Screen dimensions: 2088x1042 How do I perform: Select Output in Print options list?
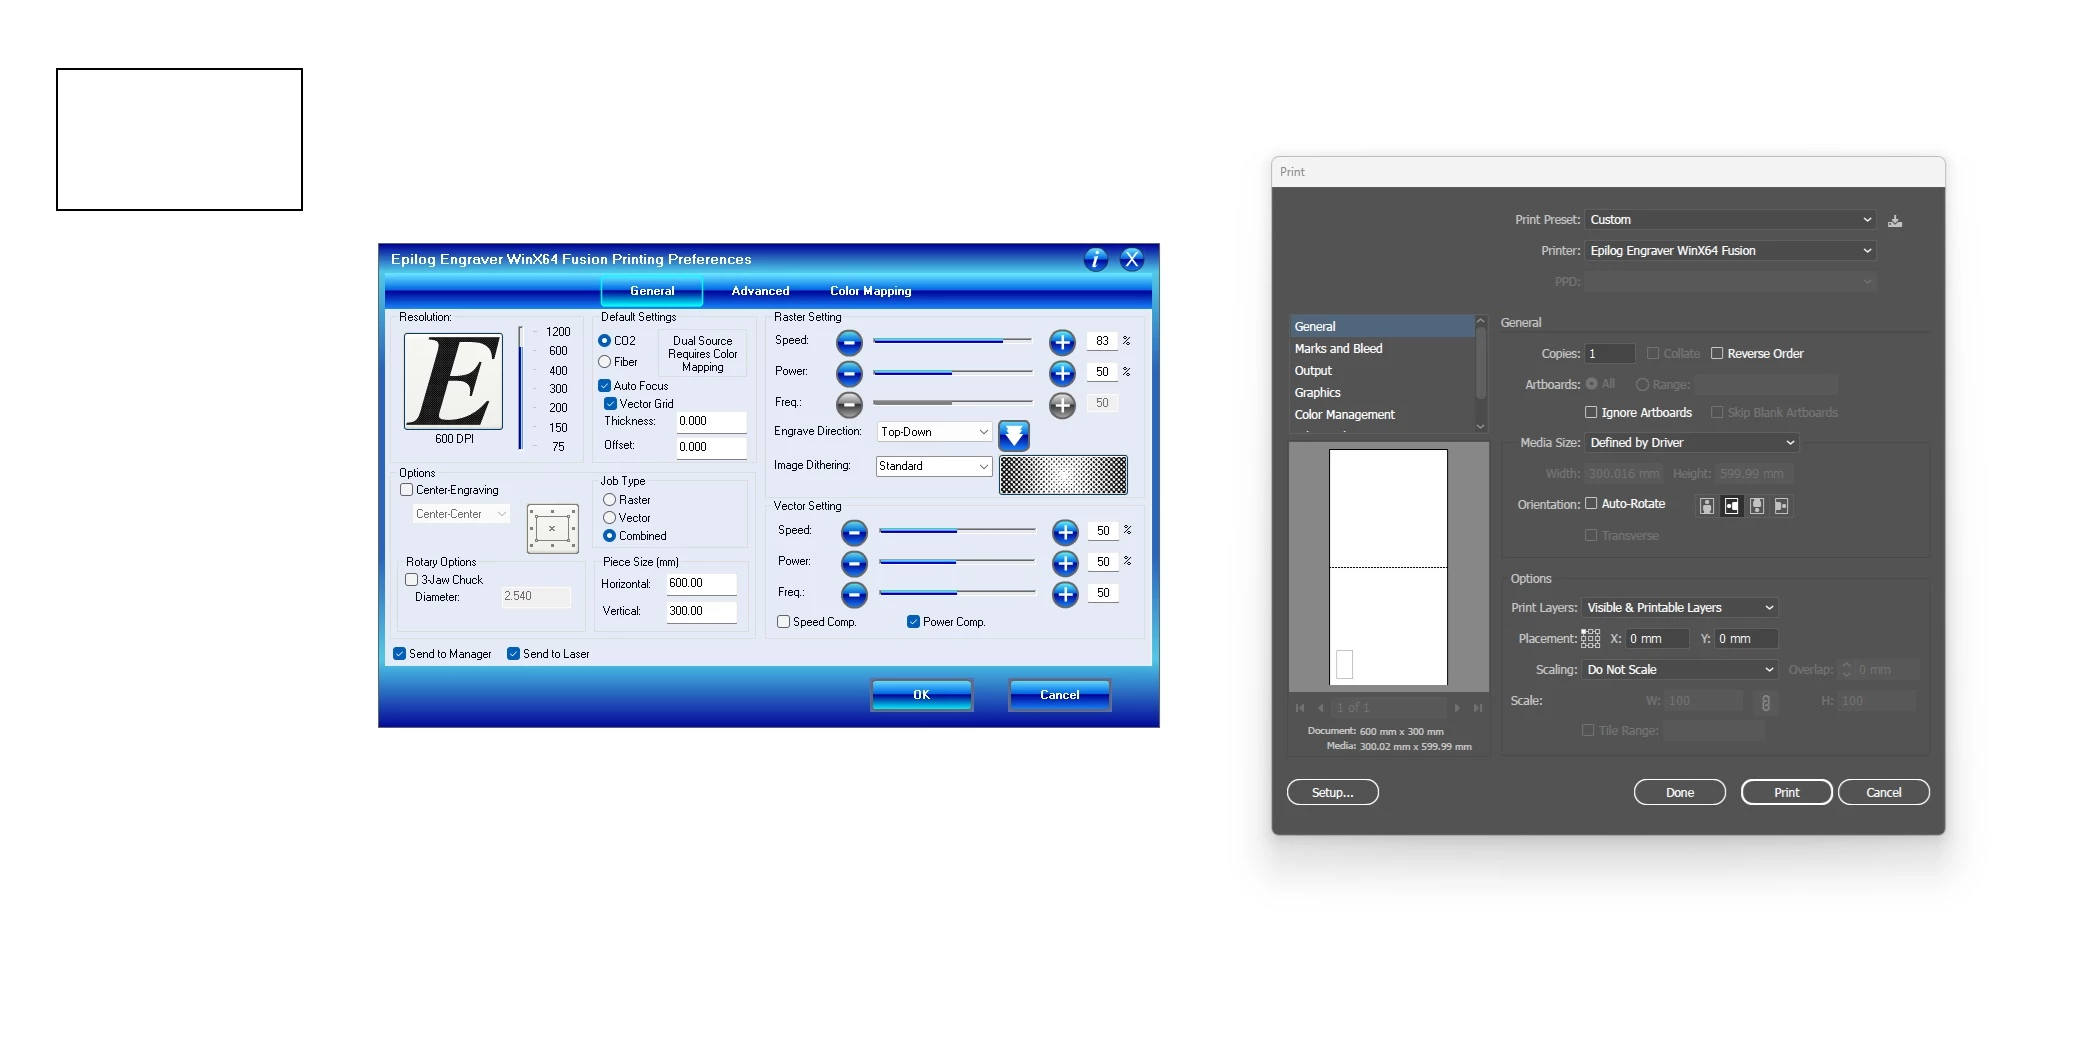click(x=1382, y=371)
